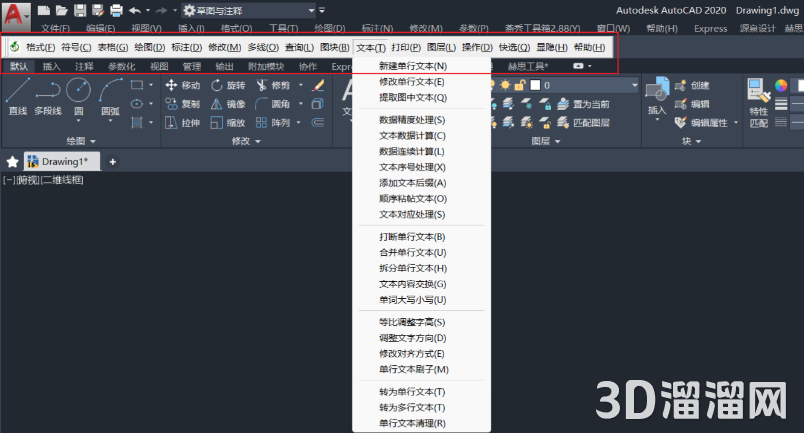Activate the 阵列 array tool
The image size is (804, 433).
[x=273, y=123]
